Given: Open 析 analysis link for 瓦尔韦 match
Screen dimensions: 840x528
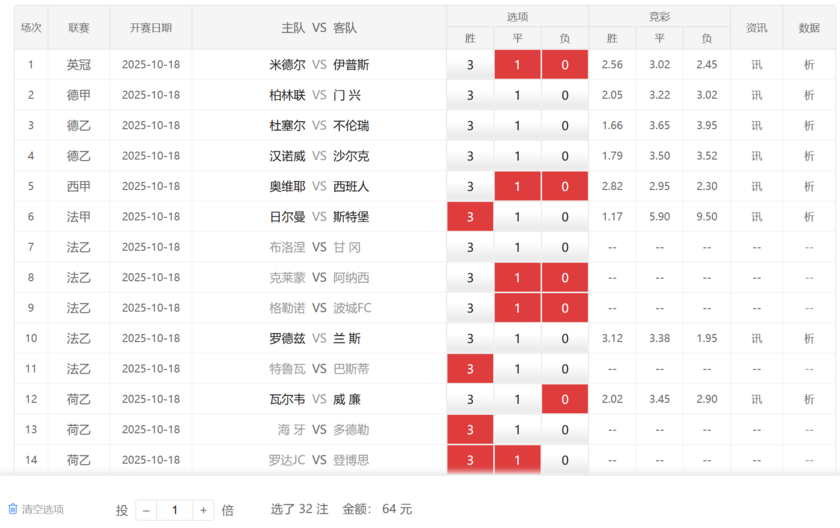Looking at the screenshot, I should coord(809,400).
